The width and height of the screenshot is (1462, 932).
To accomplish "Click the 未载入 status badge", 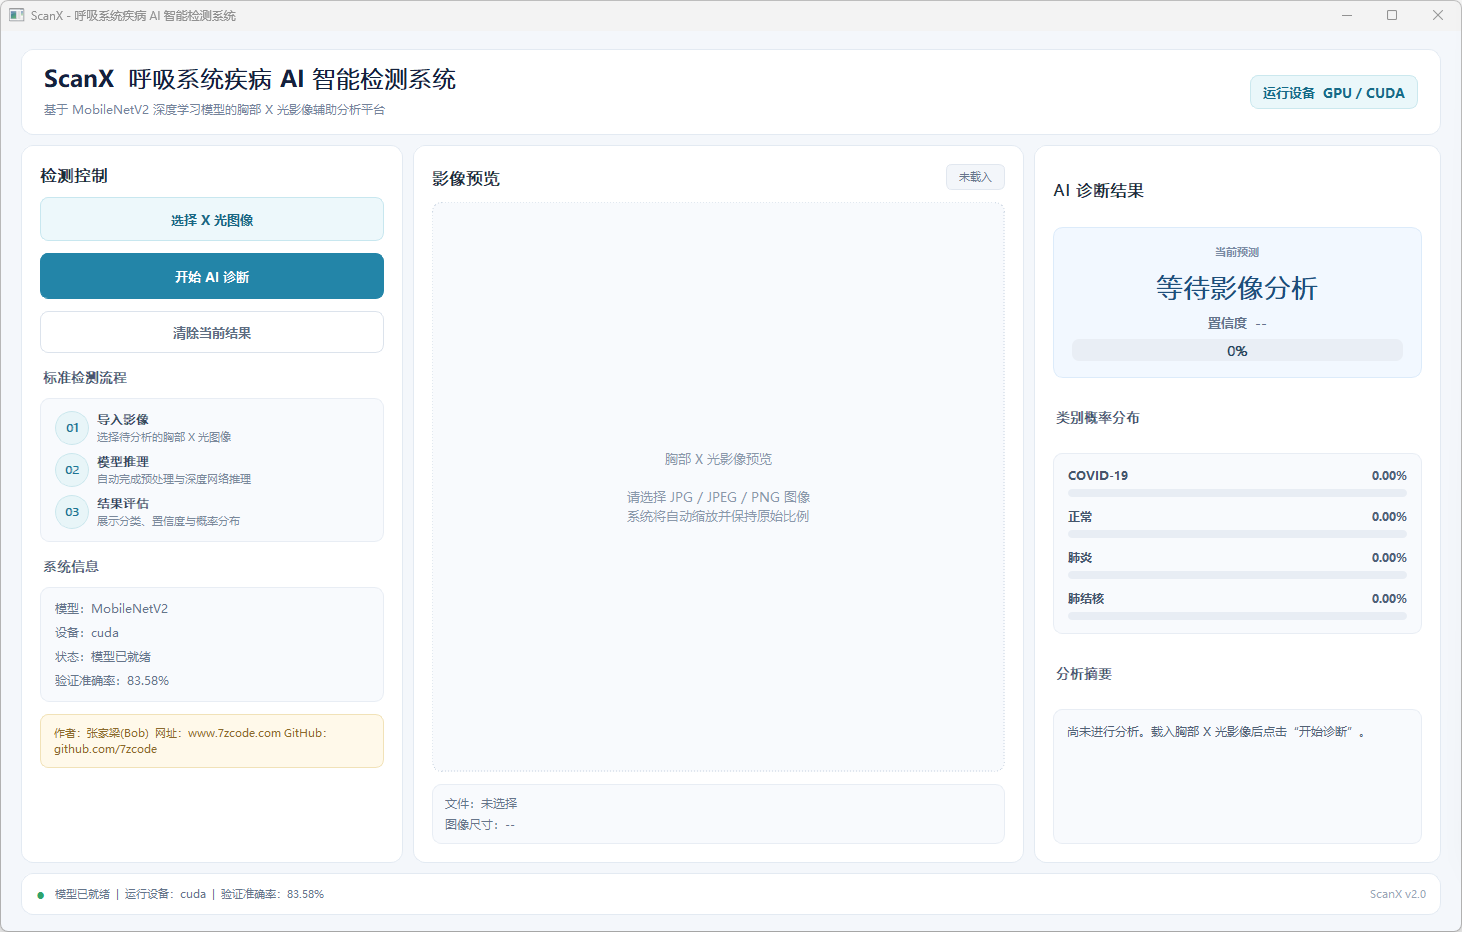I will [x=975, y=177].
